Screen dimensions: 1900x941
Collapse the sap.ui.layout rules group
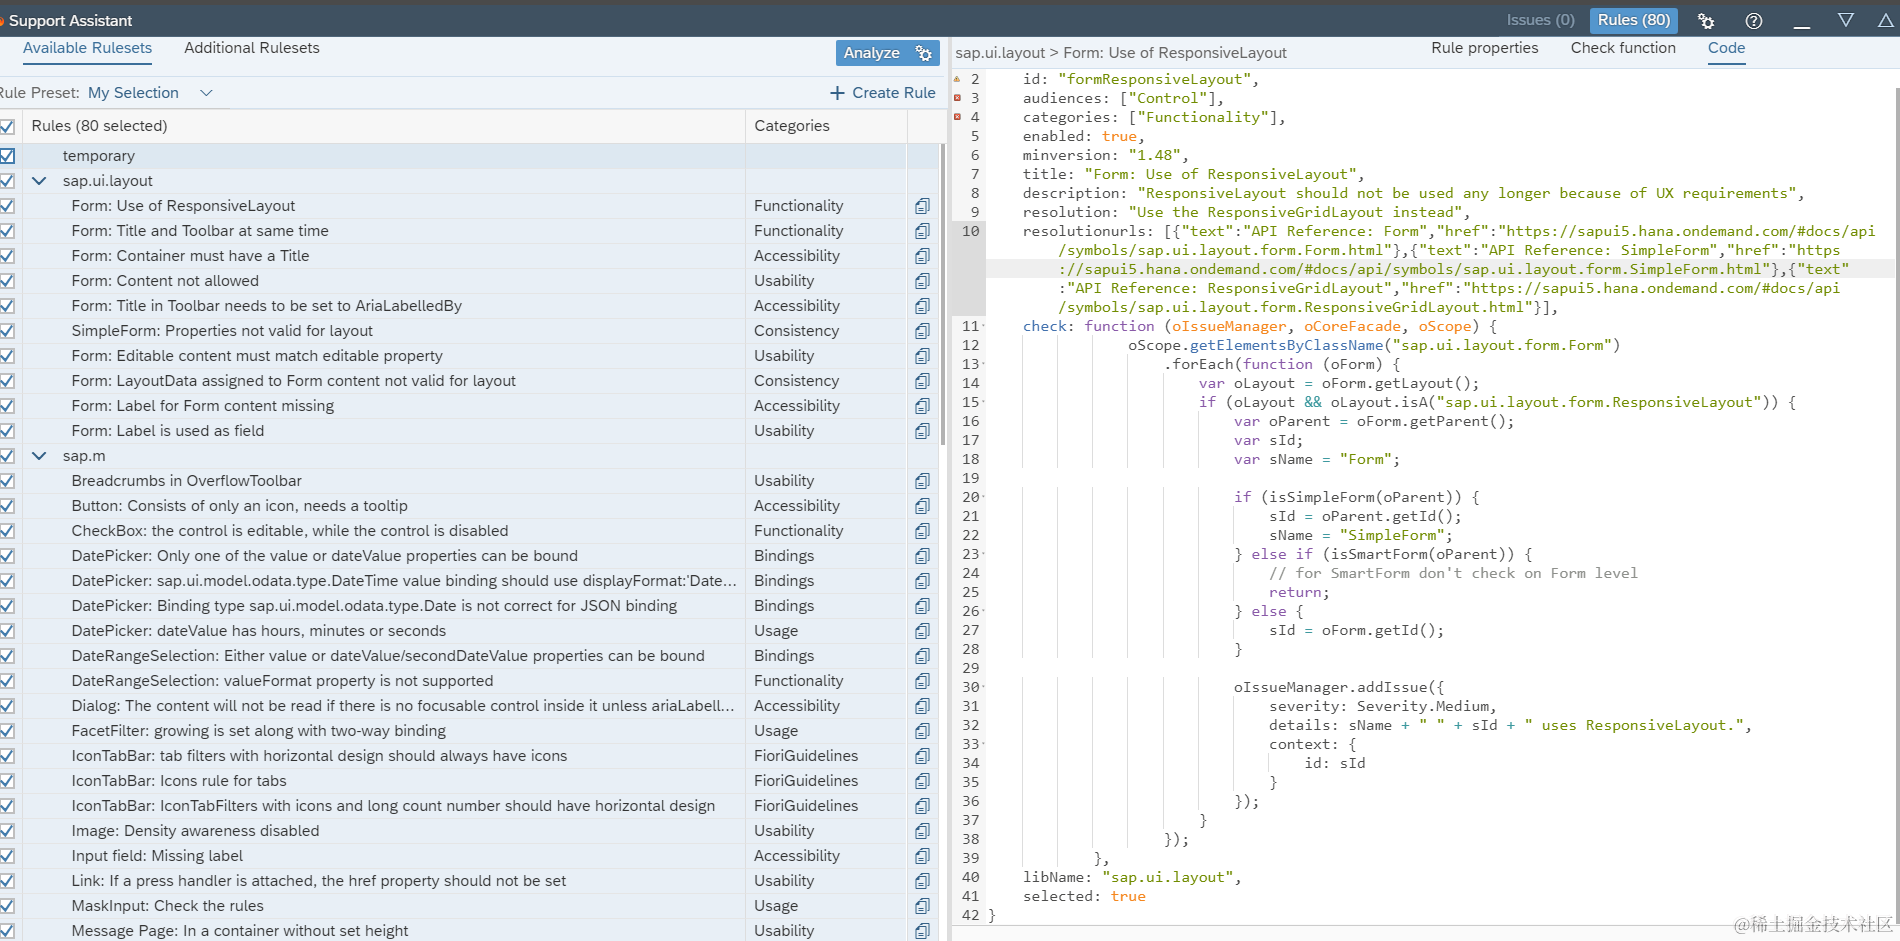tap(40, 181)
